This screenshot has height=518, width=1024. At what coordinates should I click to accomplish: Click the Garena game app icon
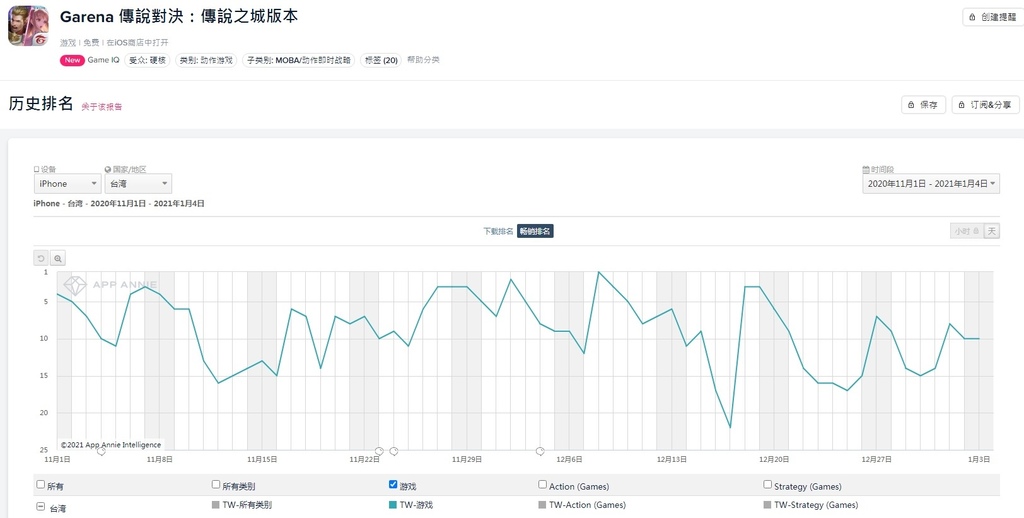(29, 25)
